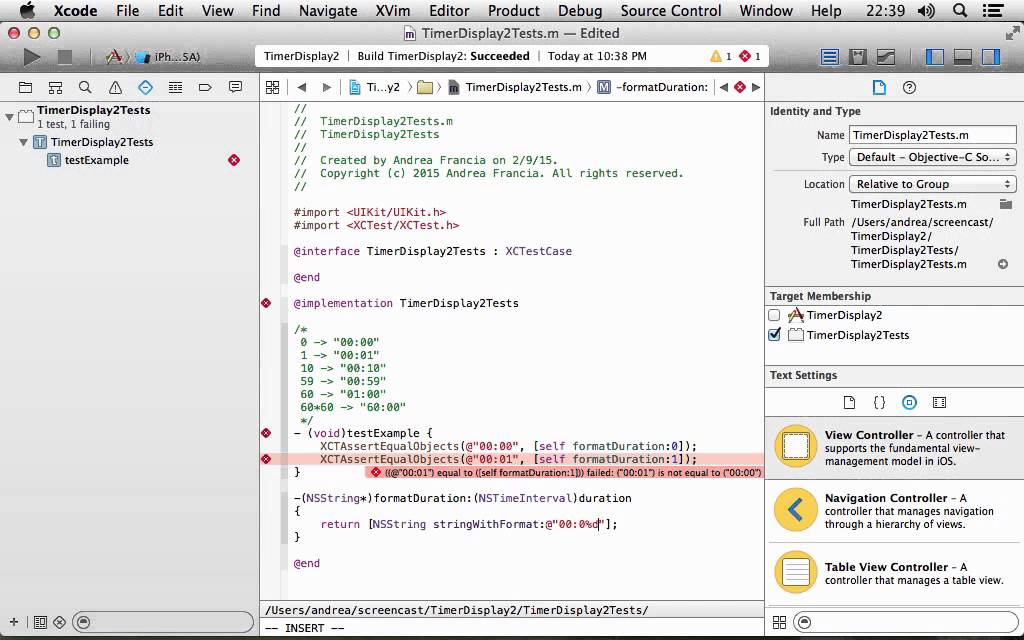Open the Ti...y2 project jump bar segment
The height and width of the screenshot is (640, 1024).
tap(375, 87)
